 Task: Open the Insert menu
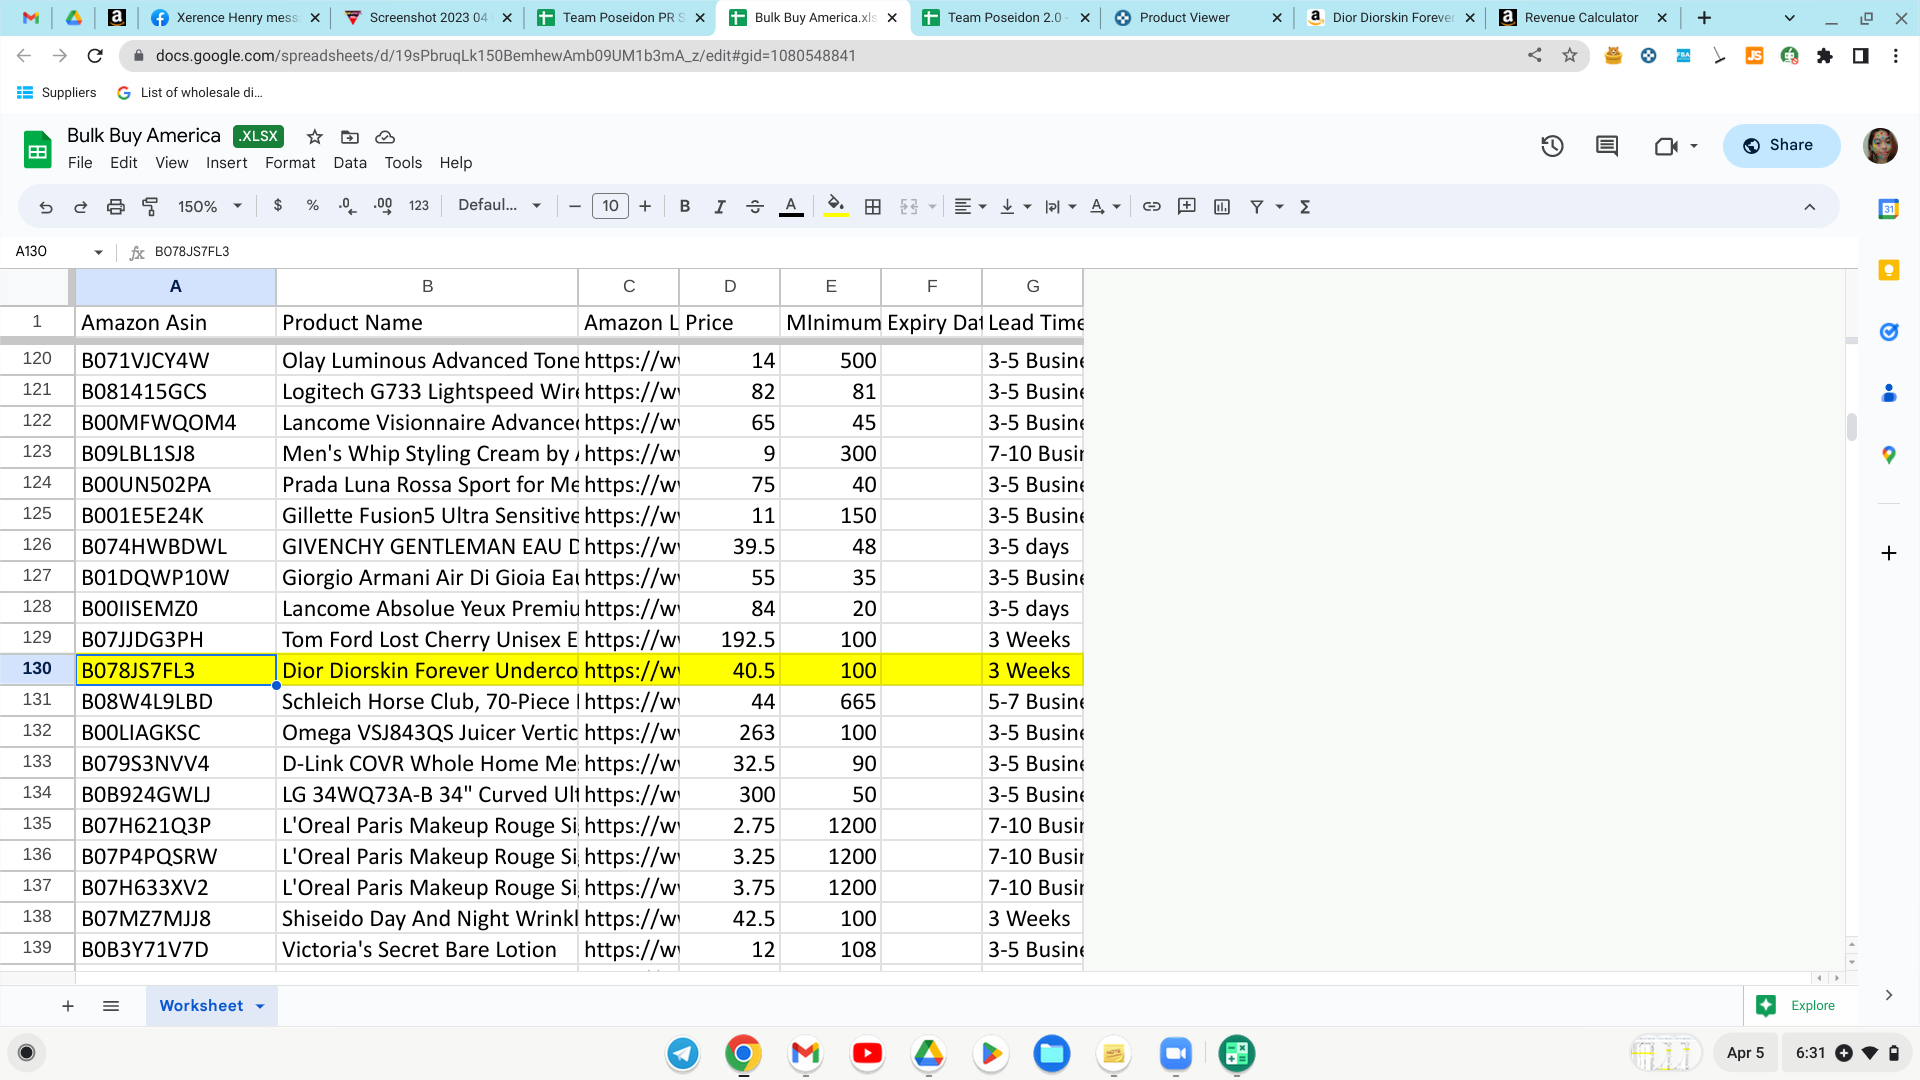coord(227,163)
